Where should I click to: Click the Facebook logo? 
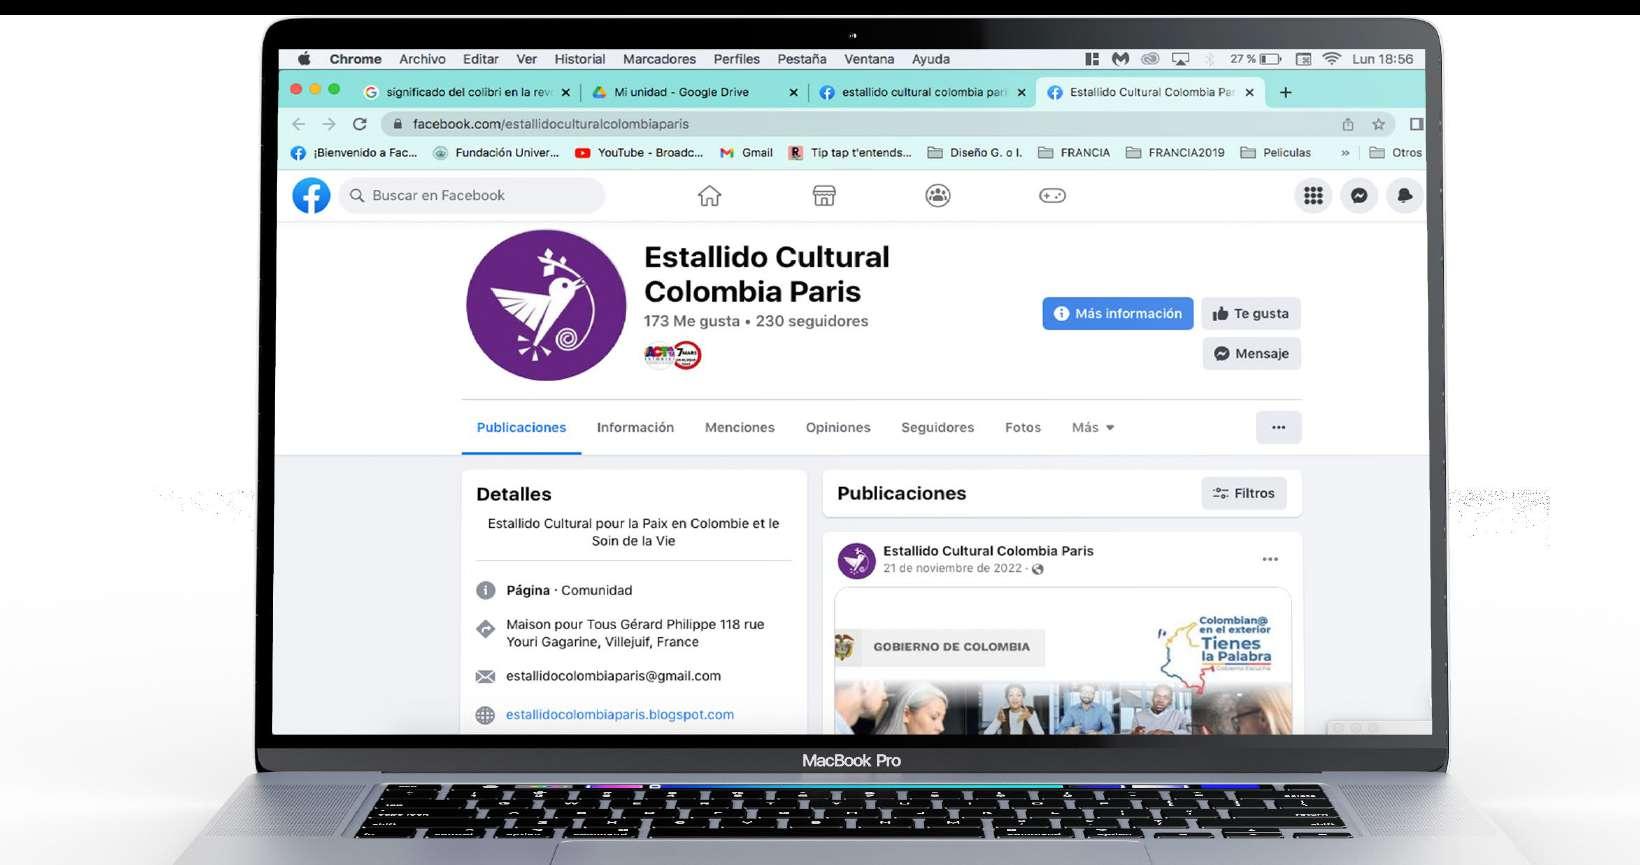click(311, 195)
